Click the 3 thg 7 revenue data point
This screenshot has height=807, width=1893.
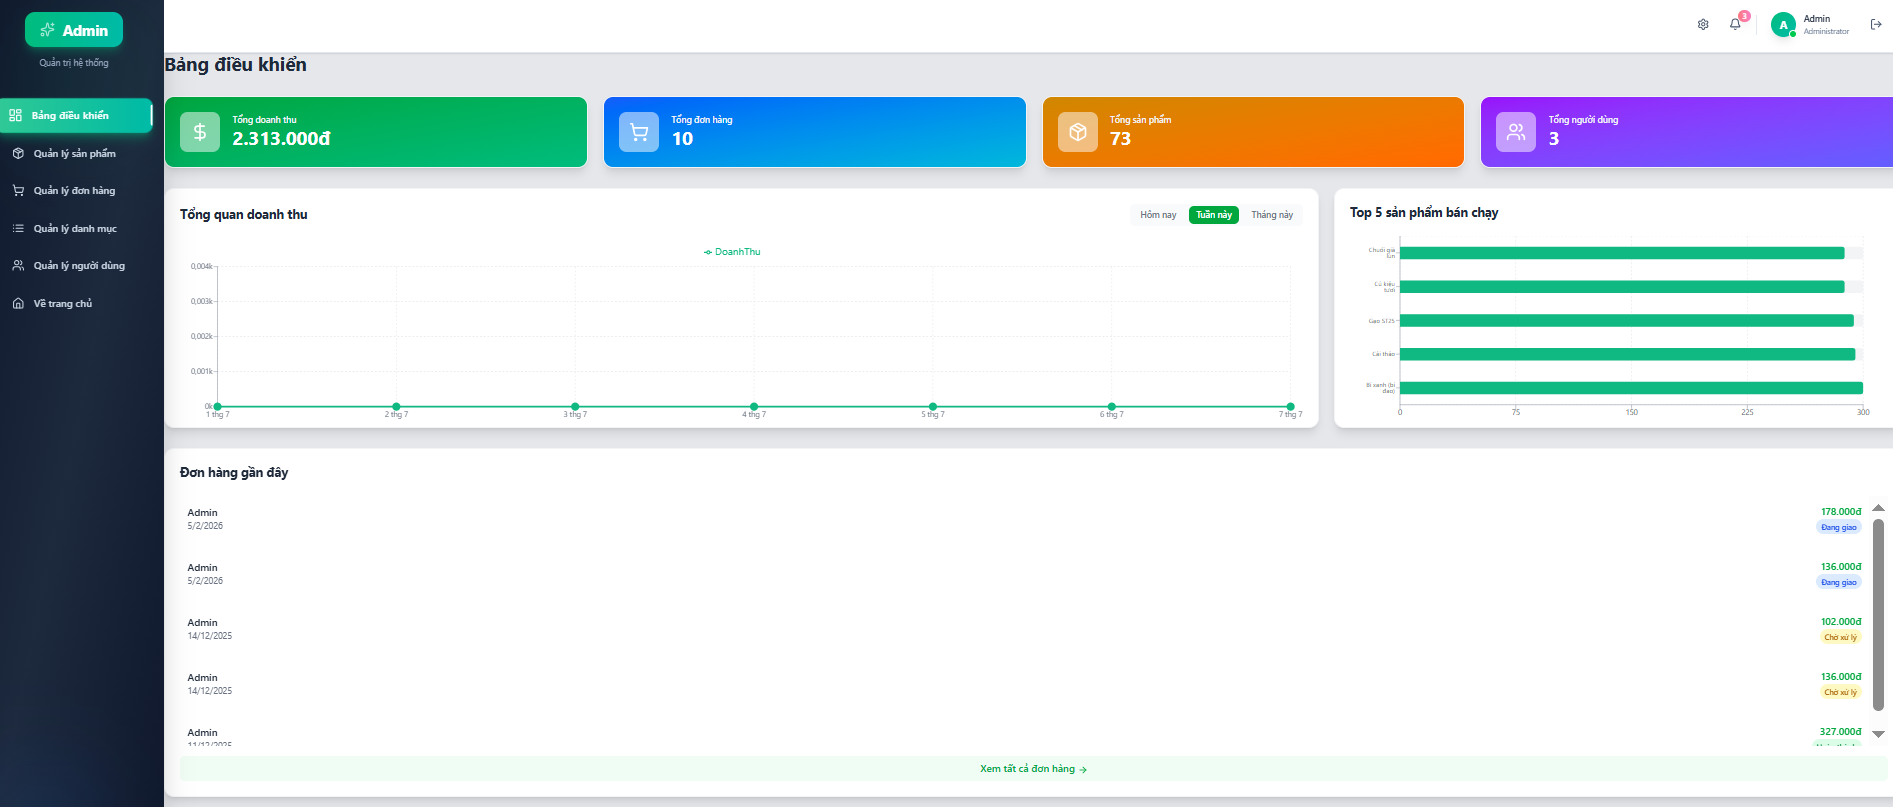pyautogui.click(x=575, y=406)
